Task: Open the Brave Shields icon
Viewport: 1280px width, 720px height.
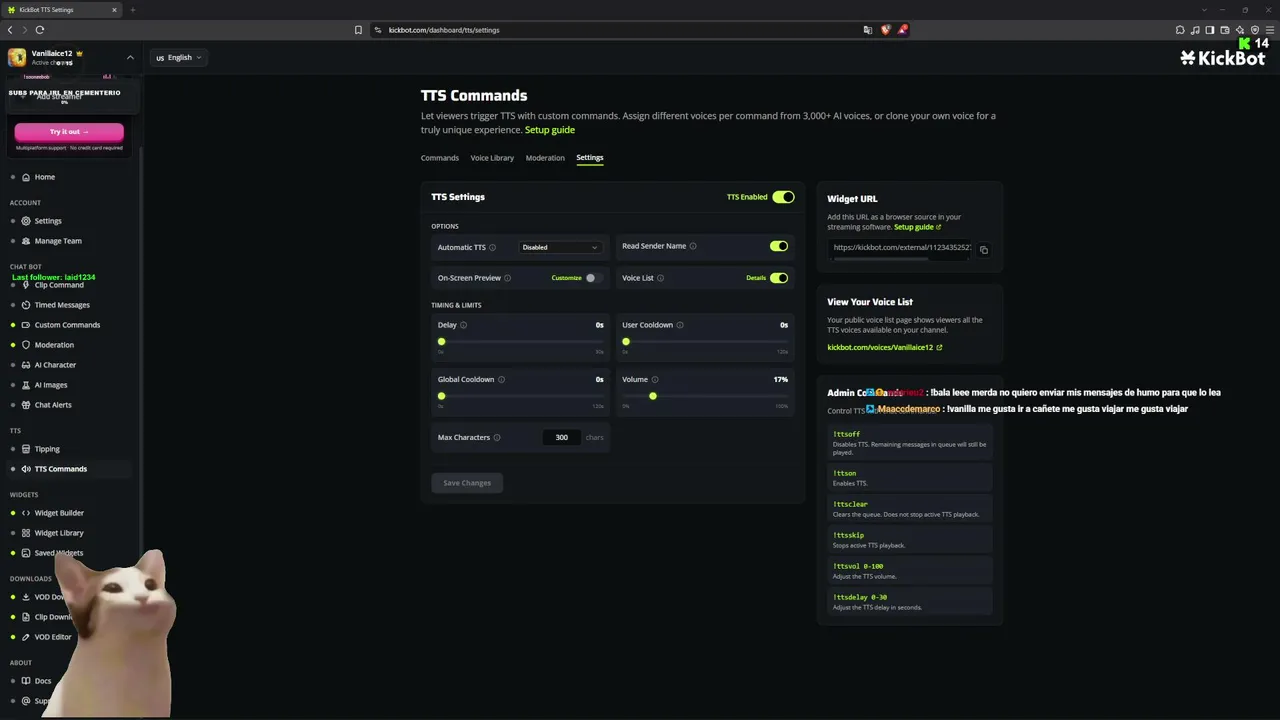Action: (x=885, y=30)
